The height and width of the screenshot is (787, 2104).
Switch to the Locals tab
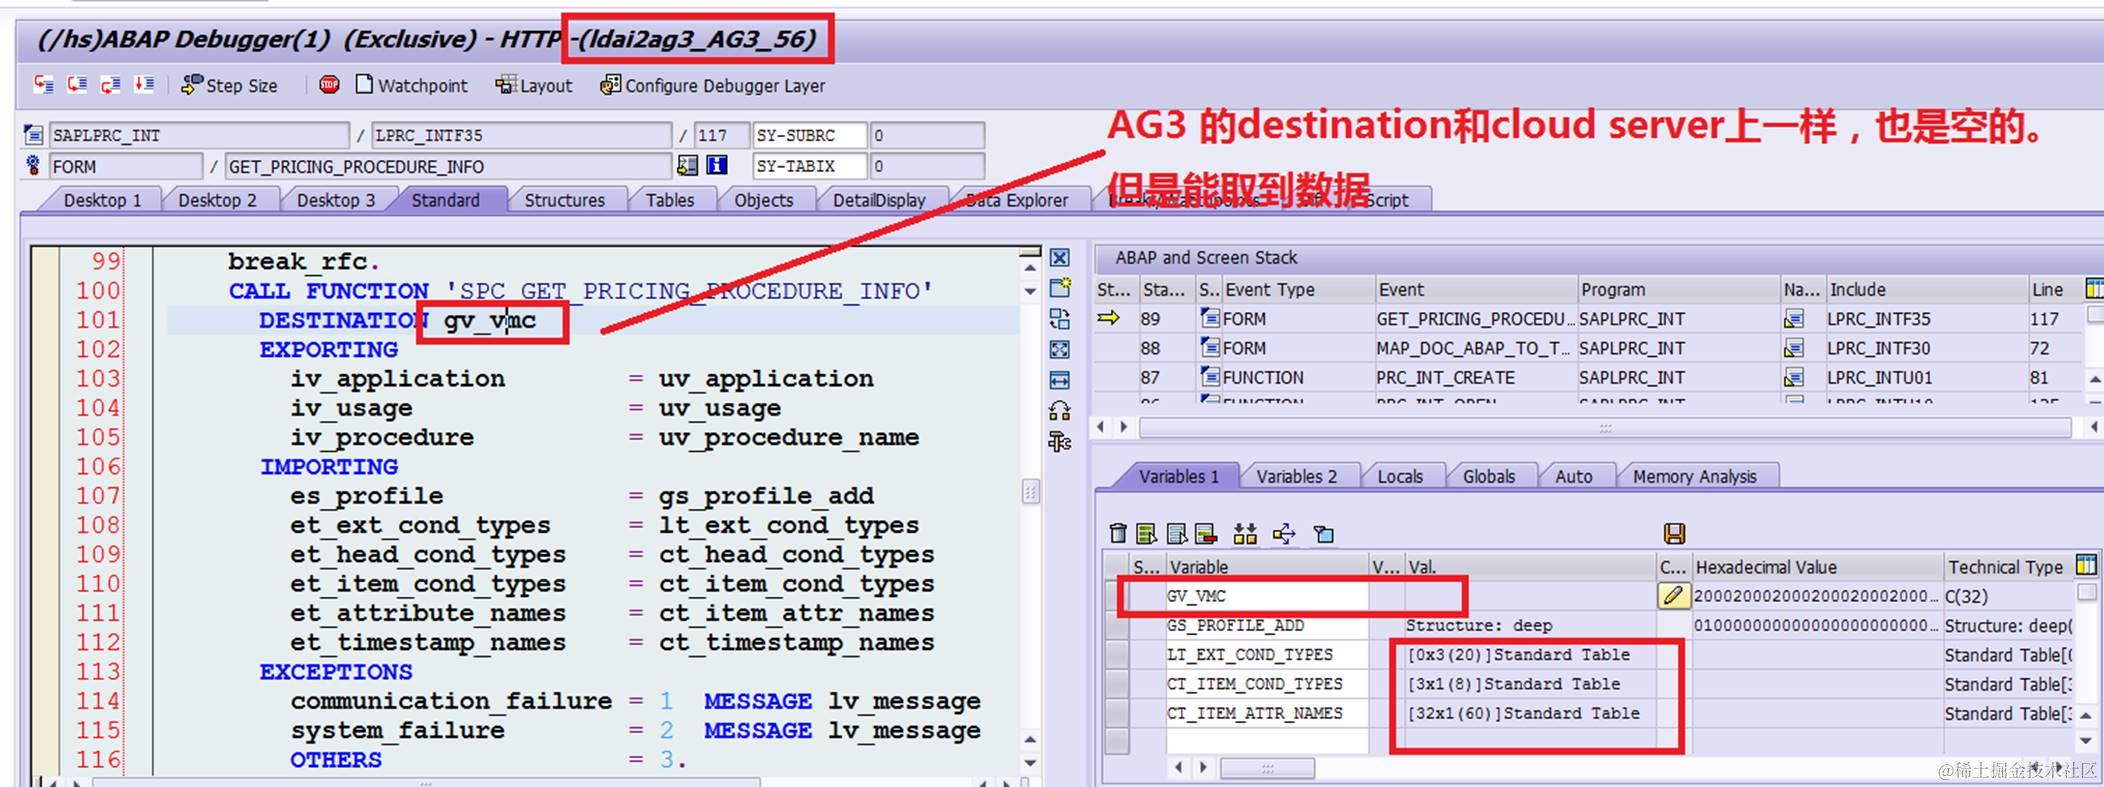coord(1399,477)
